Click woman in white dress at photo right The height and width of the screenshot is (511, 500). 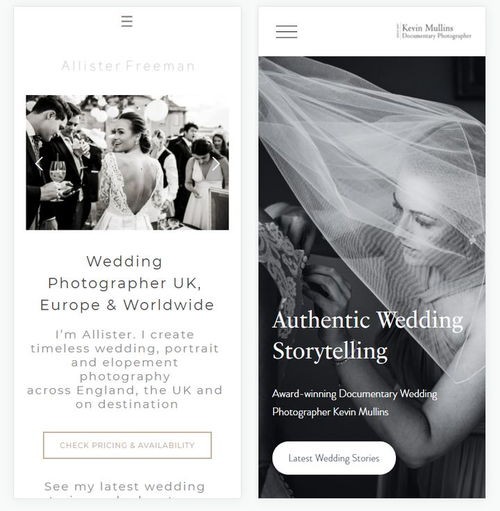click(x=202, y=183)
